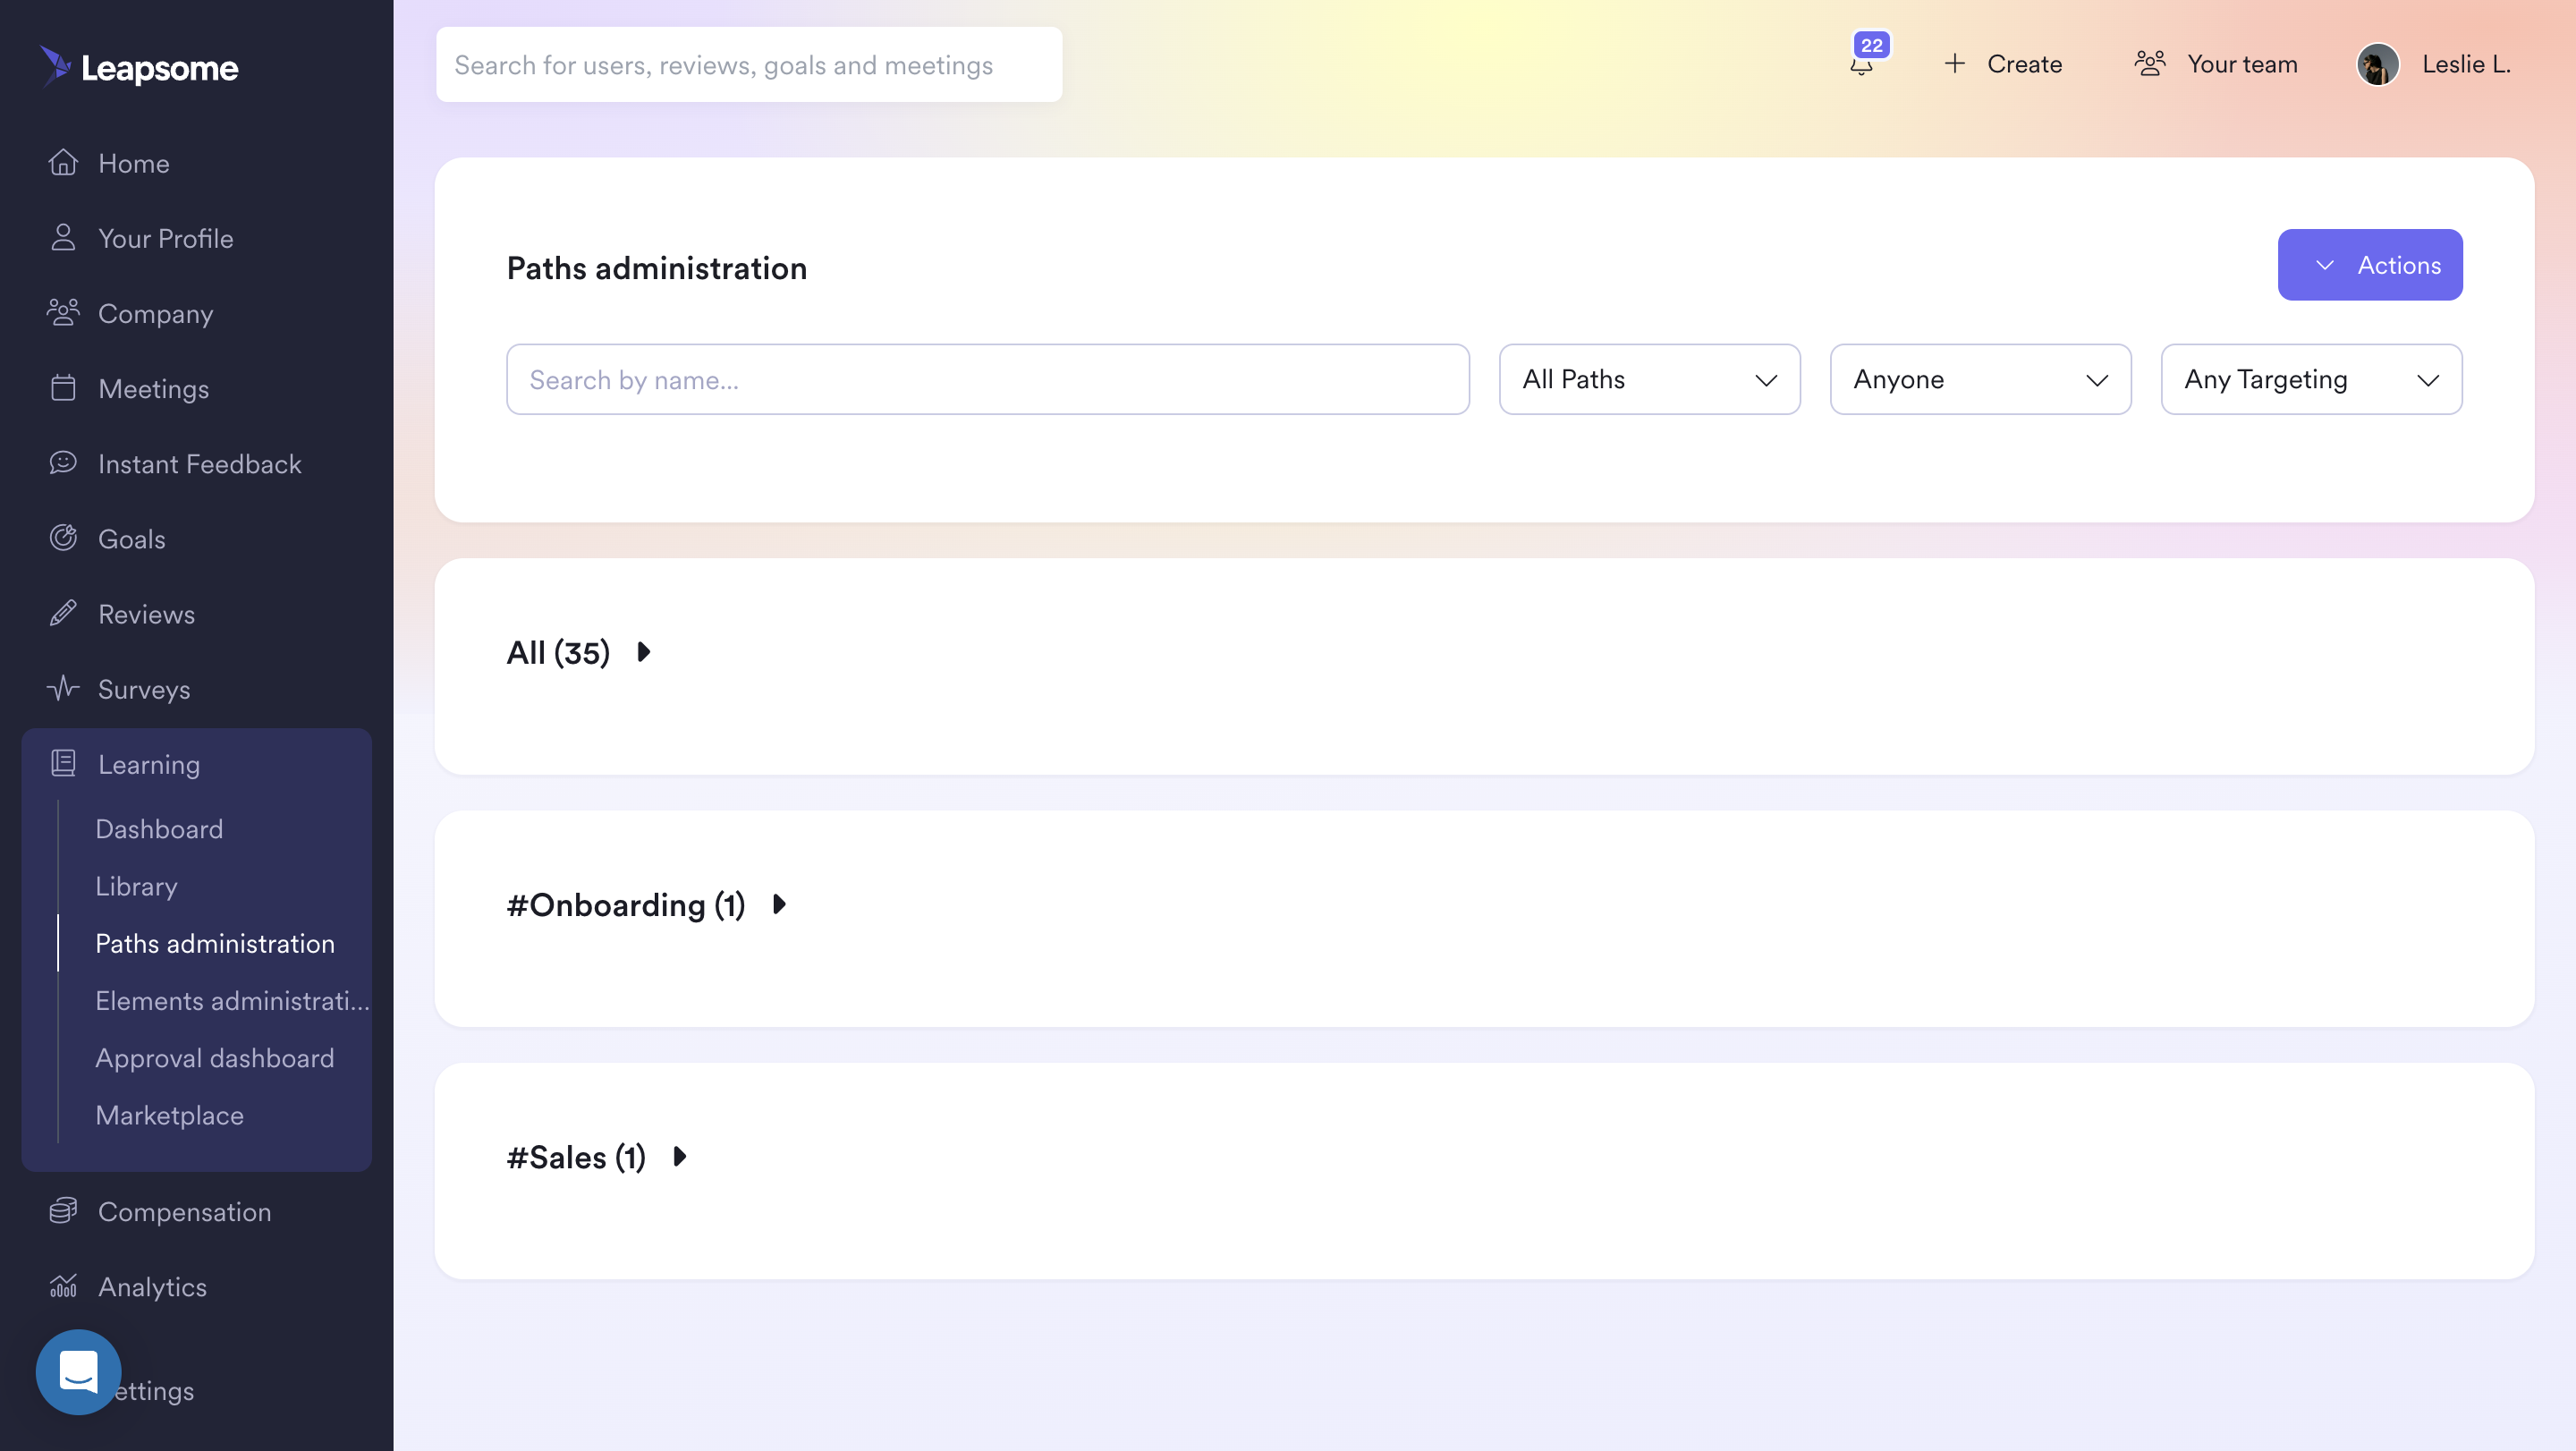
Task: Open Instant Feedback menu item
Action: 199,463
